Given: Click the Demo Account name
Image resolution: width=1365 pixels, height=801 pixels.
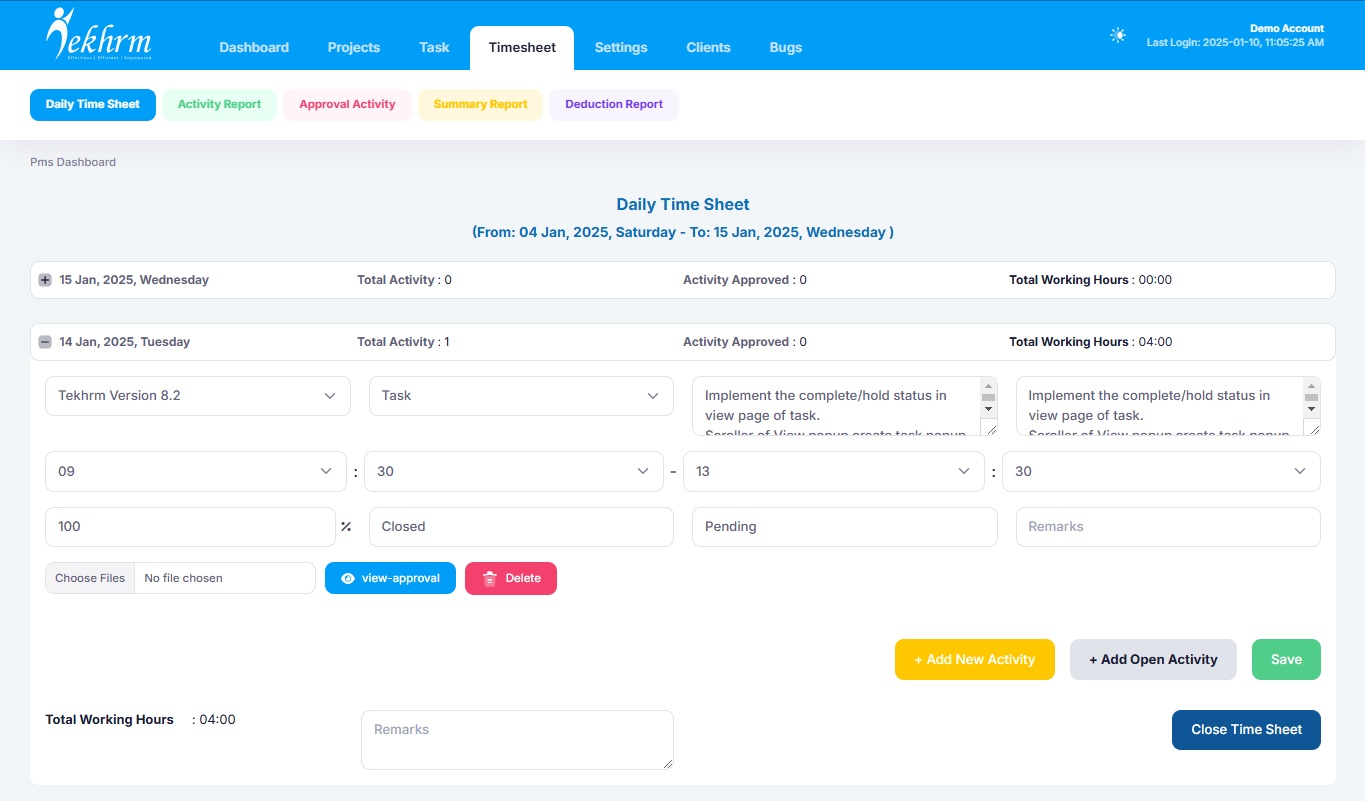Looking at the screenshot, I should 1287,29.
